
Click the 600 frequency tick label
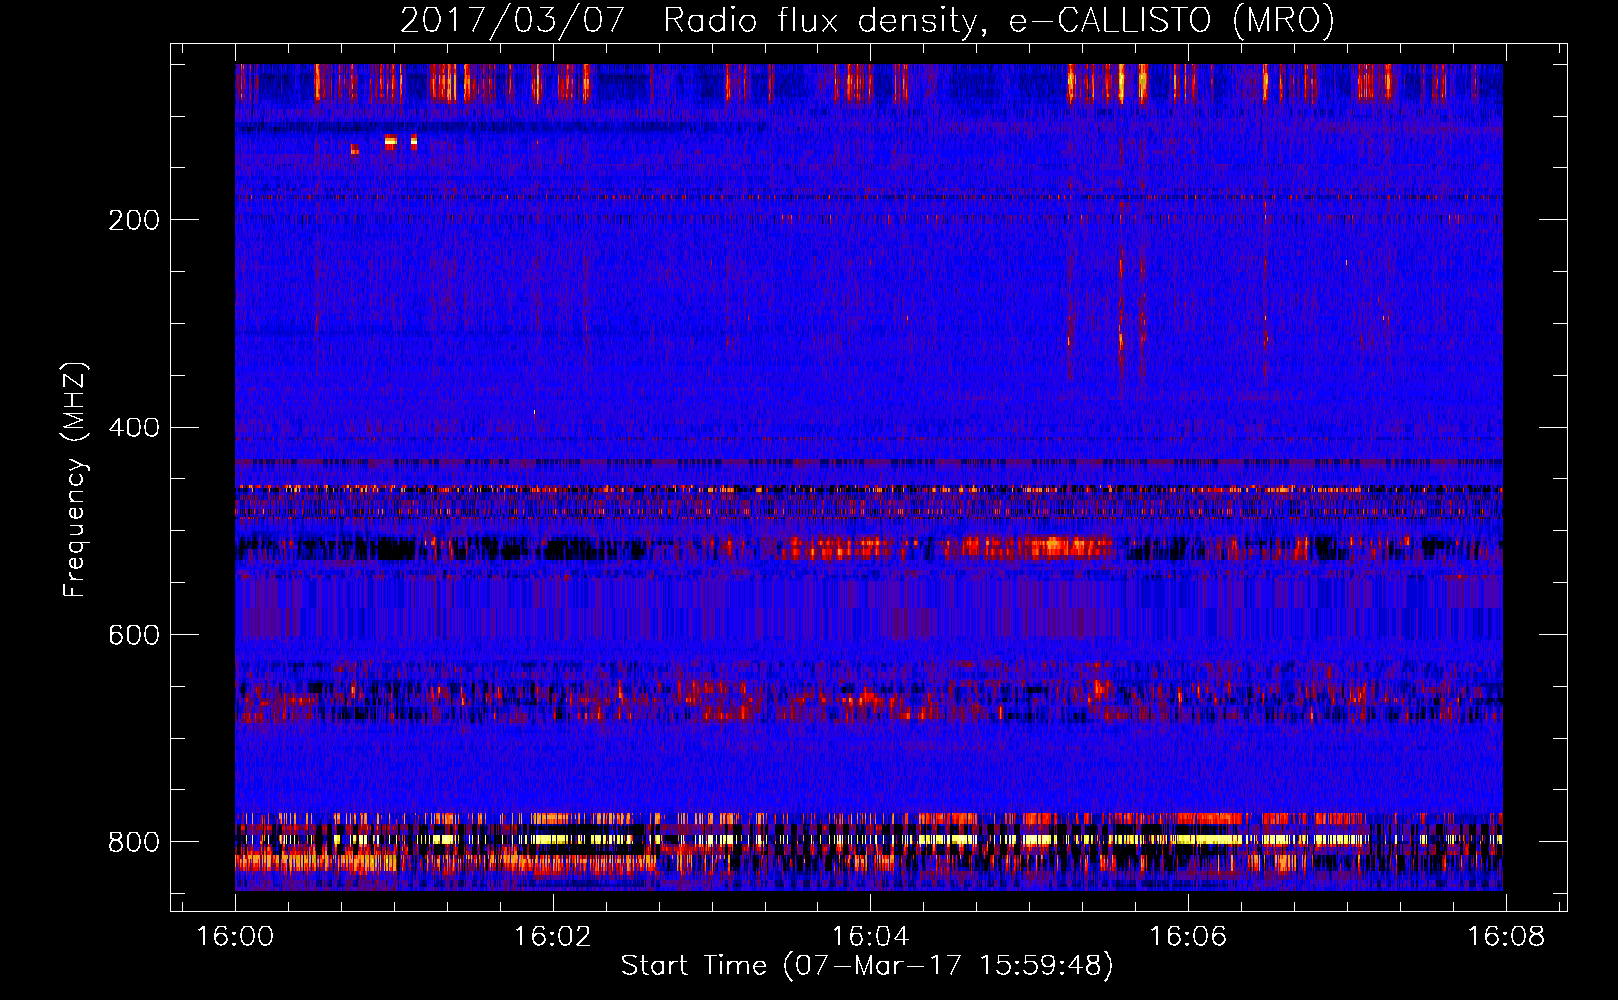(x=134, y=636)
